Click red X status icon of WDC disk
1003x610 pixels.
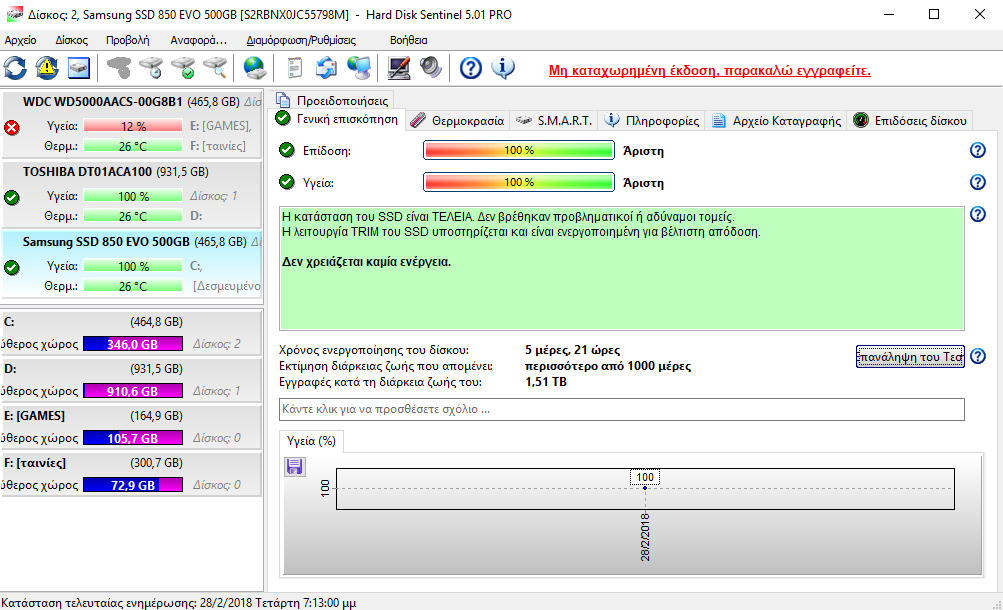tap(12, 128)
